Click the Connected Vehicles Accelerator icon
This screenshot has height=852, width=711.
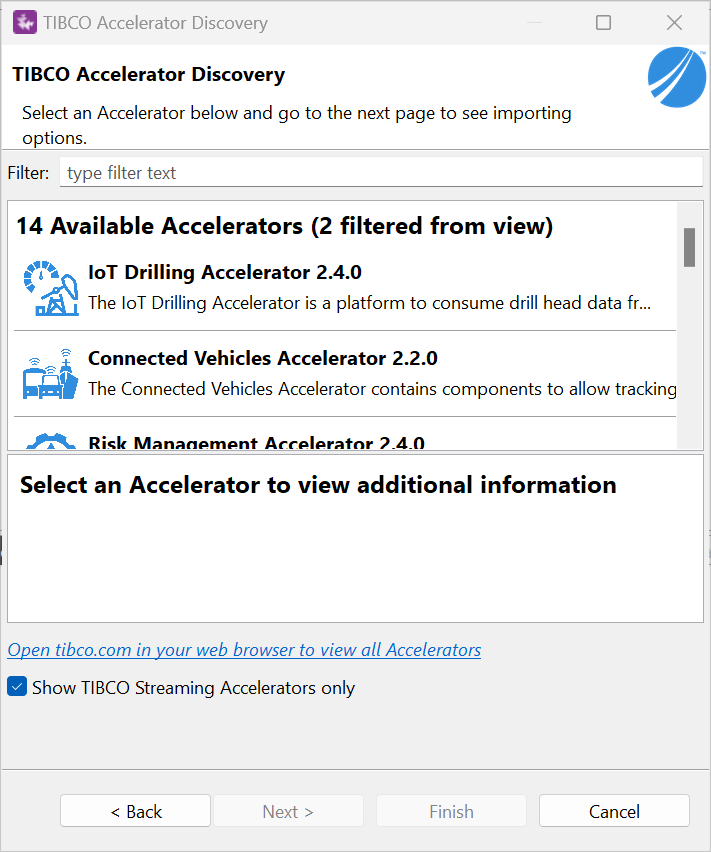pos(50,374)
